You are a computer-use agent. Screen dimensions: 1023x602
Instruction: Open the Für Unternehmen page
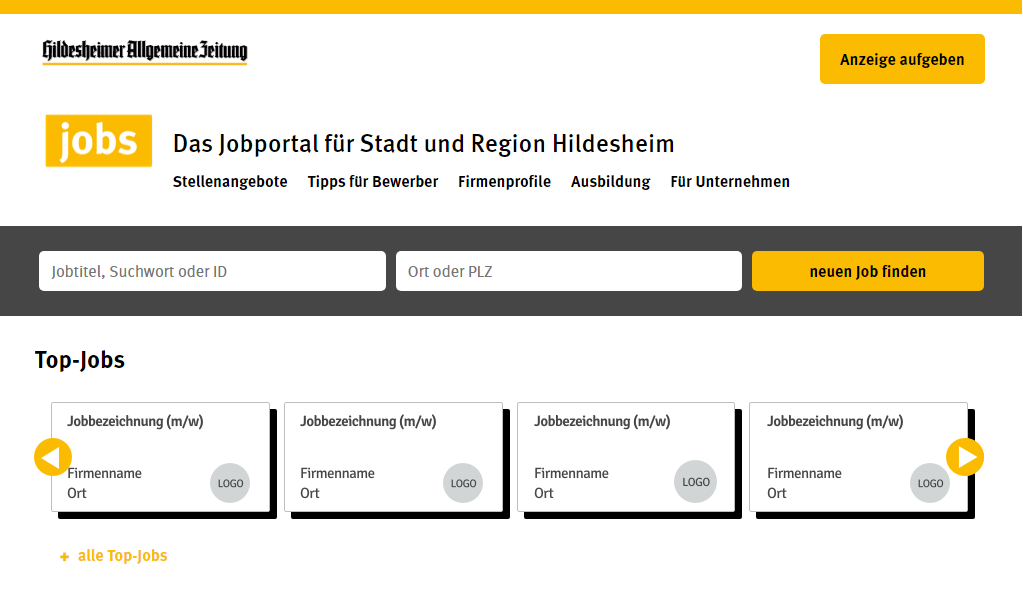point(730,182)
